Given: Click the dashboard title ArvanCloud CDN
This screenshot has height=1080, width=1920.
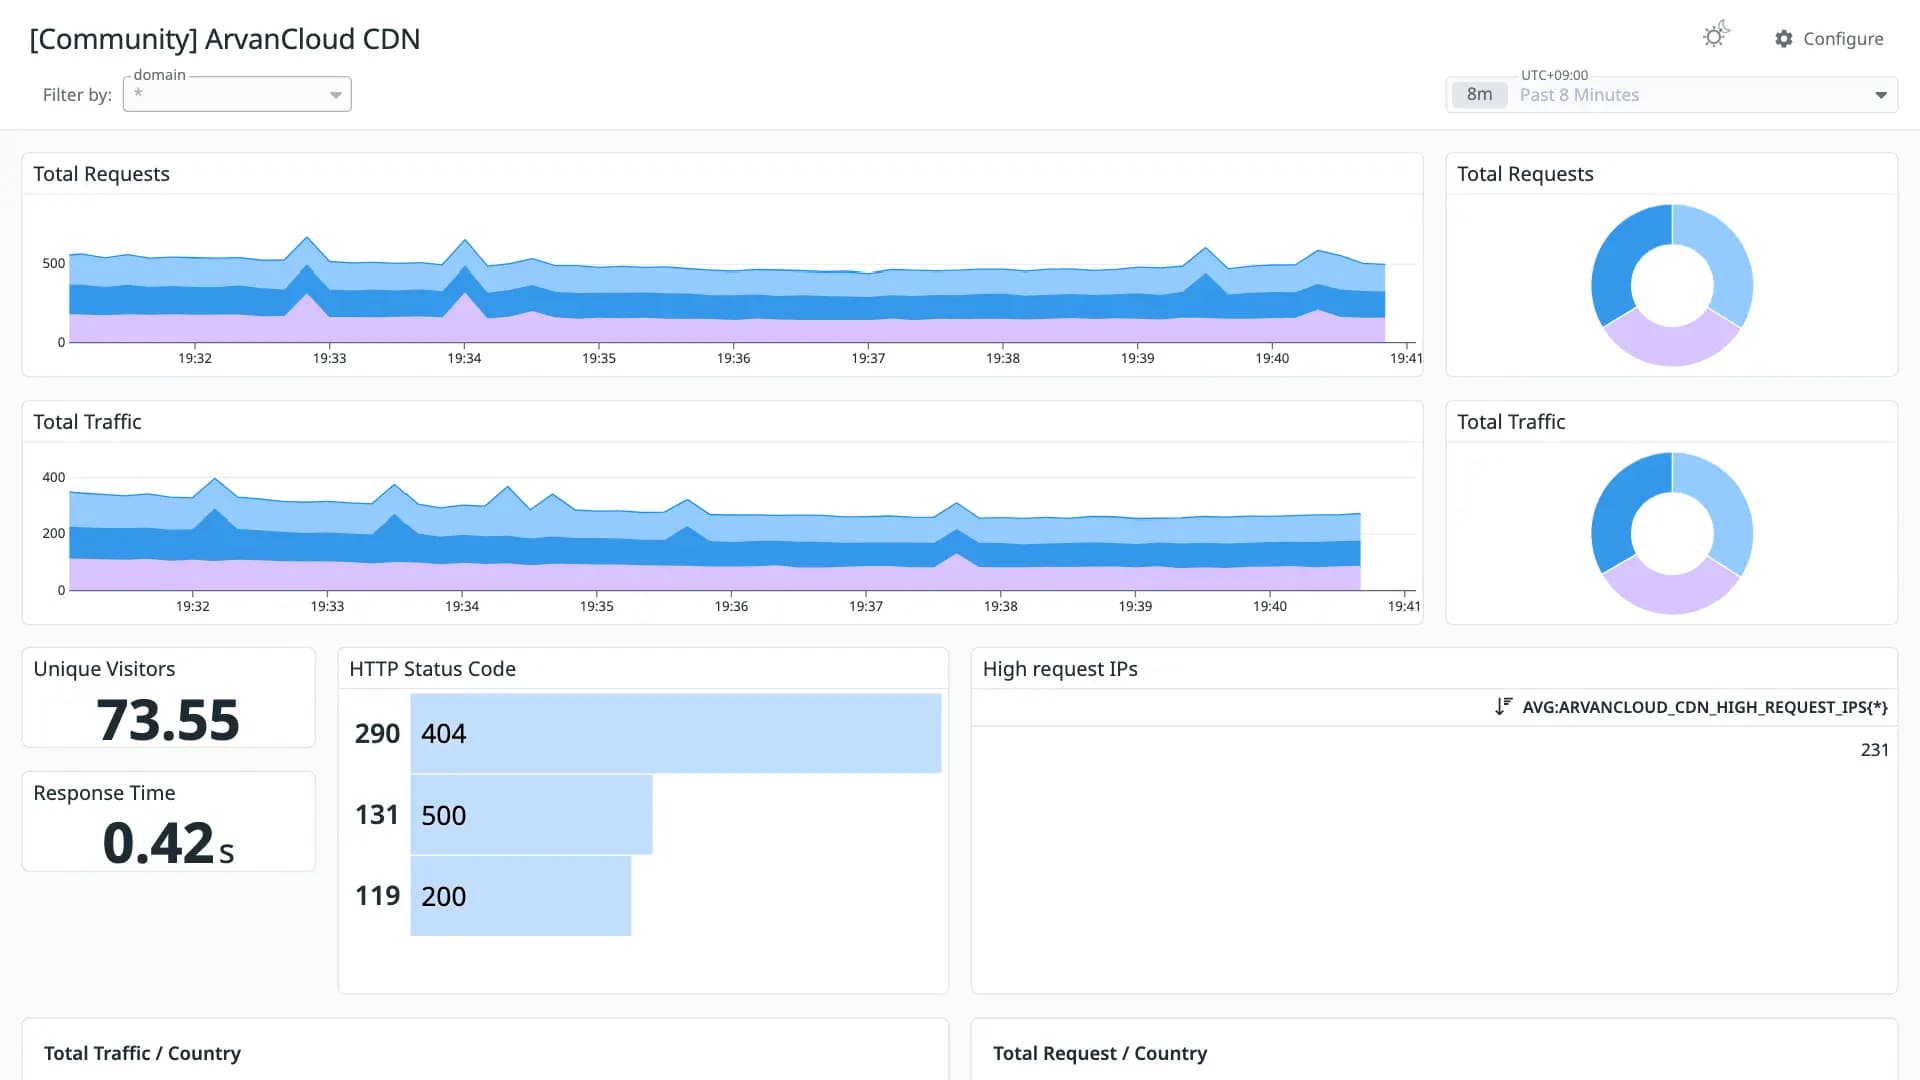Looking at the screenshot, I should tap(225, 39).
